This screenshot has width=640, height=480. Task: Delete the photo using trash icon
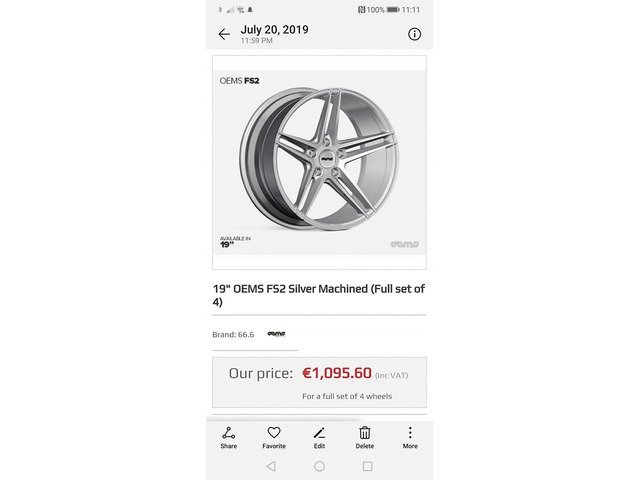pyautogui.click(x=365, y=437)
